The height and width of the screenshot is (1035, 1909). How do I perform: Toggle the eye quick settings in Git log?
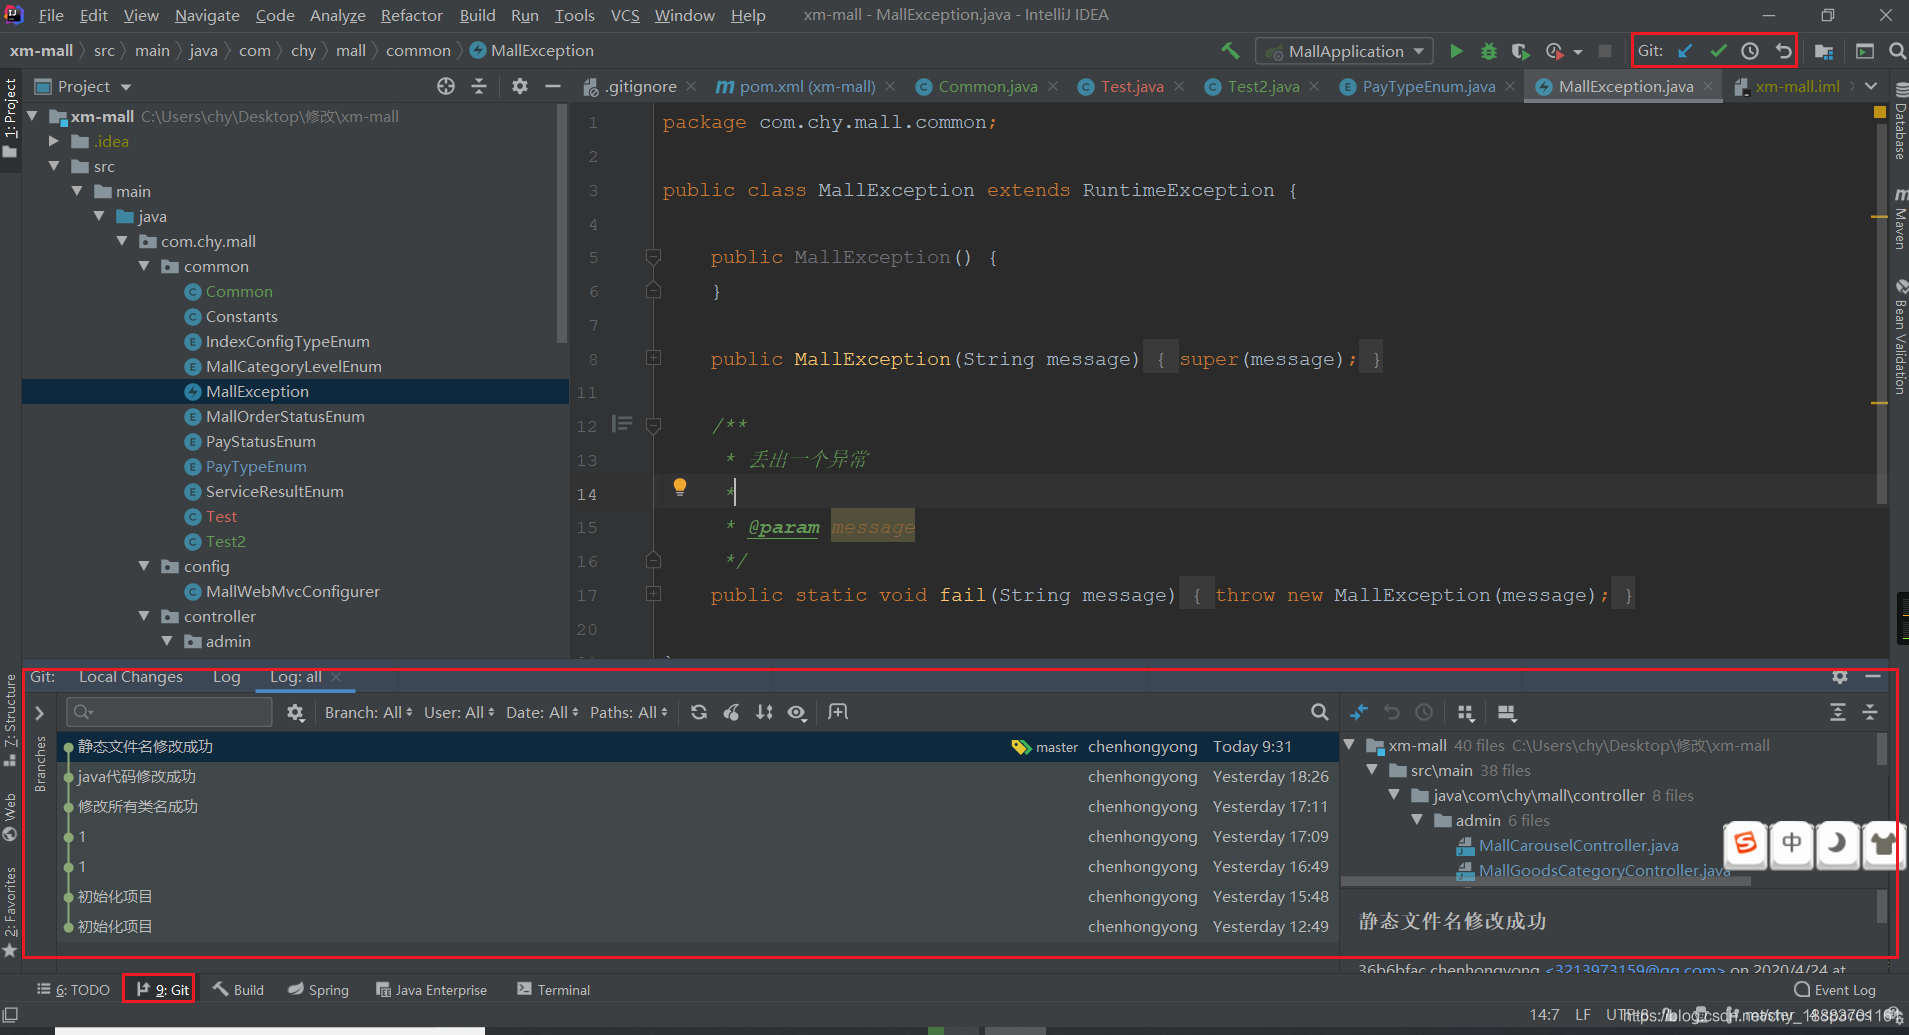[797, 712]
